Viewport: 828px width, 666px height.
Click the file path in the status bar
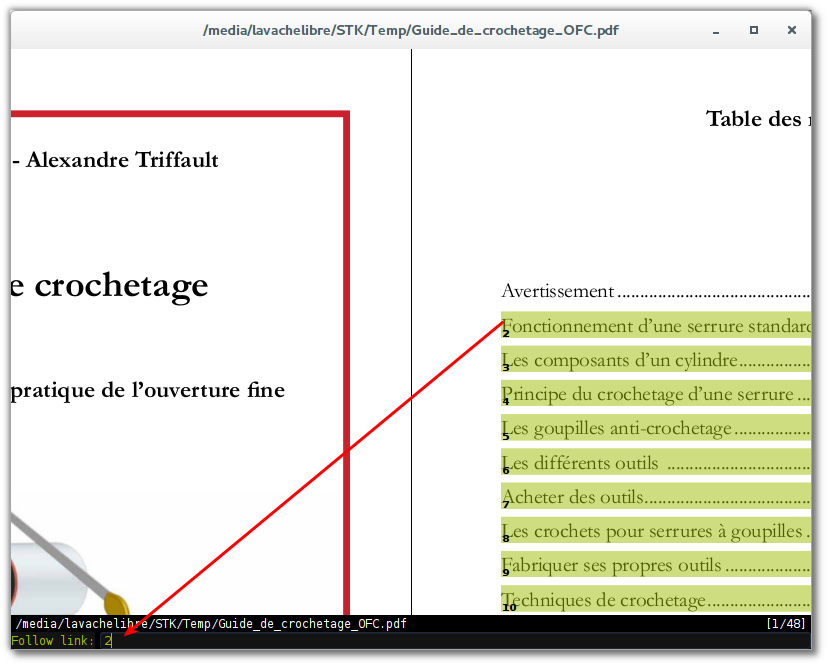[x=211, y=624]
